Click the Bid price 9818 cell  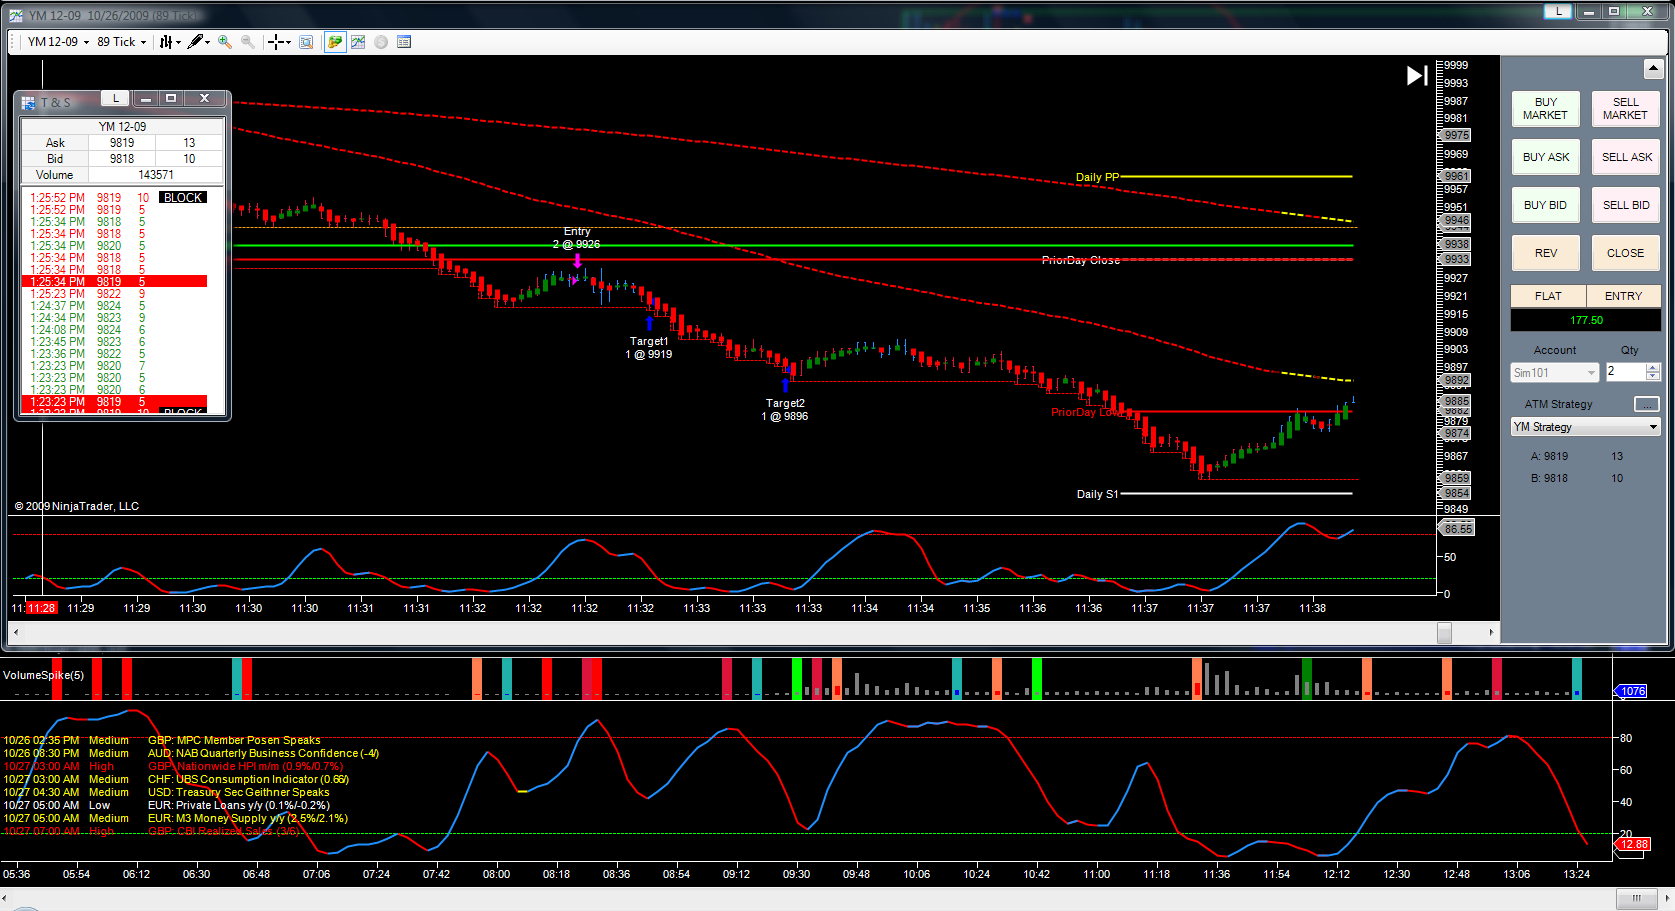click(x=122, y=159)
